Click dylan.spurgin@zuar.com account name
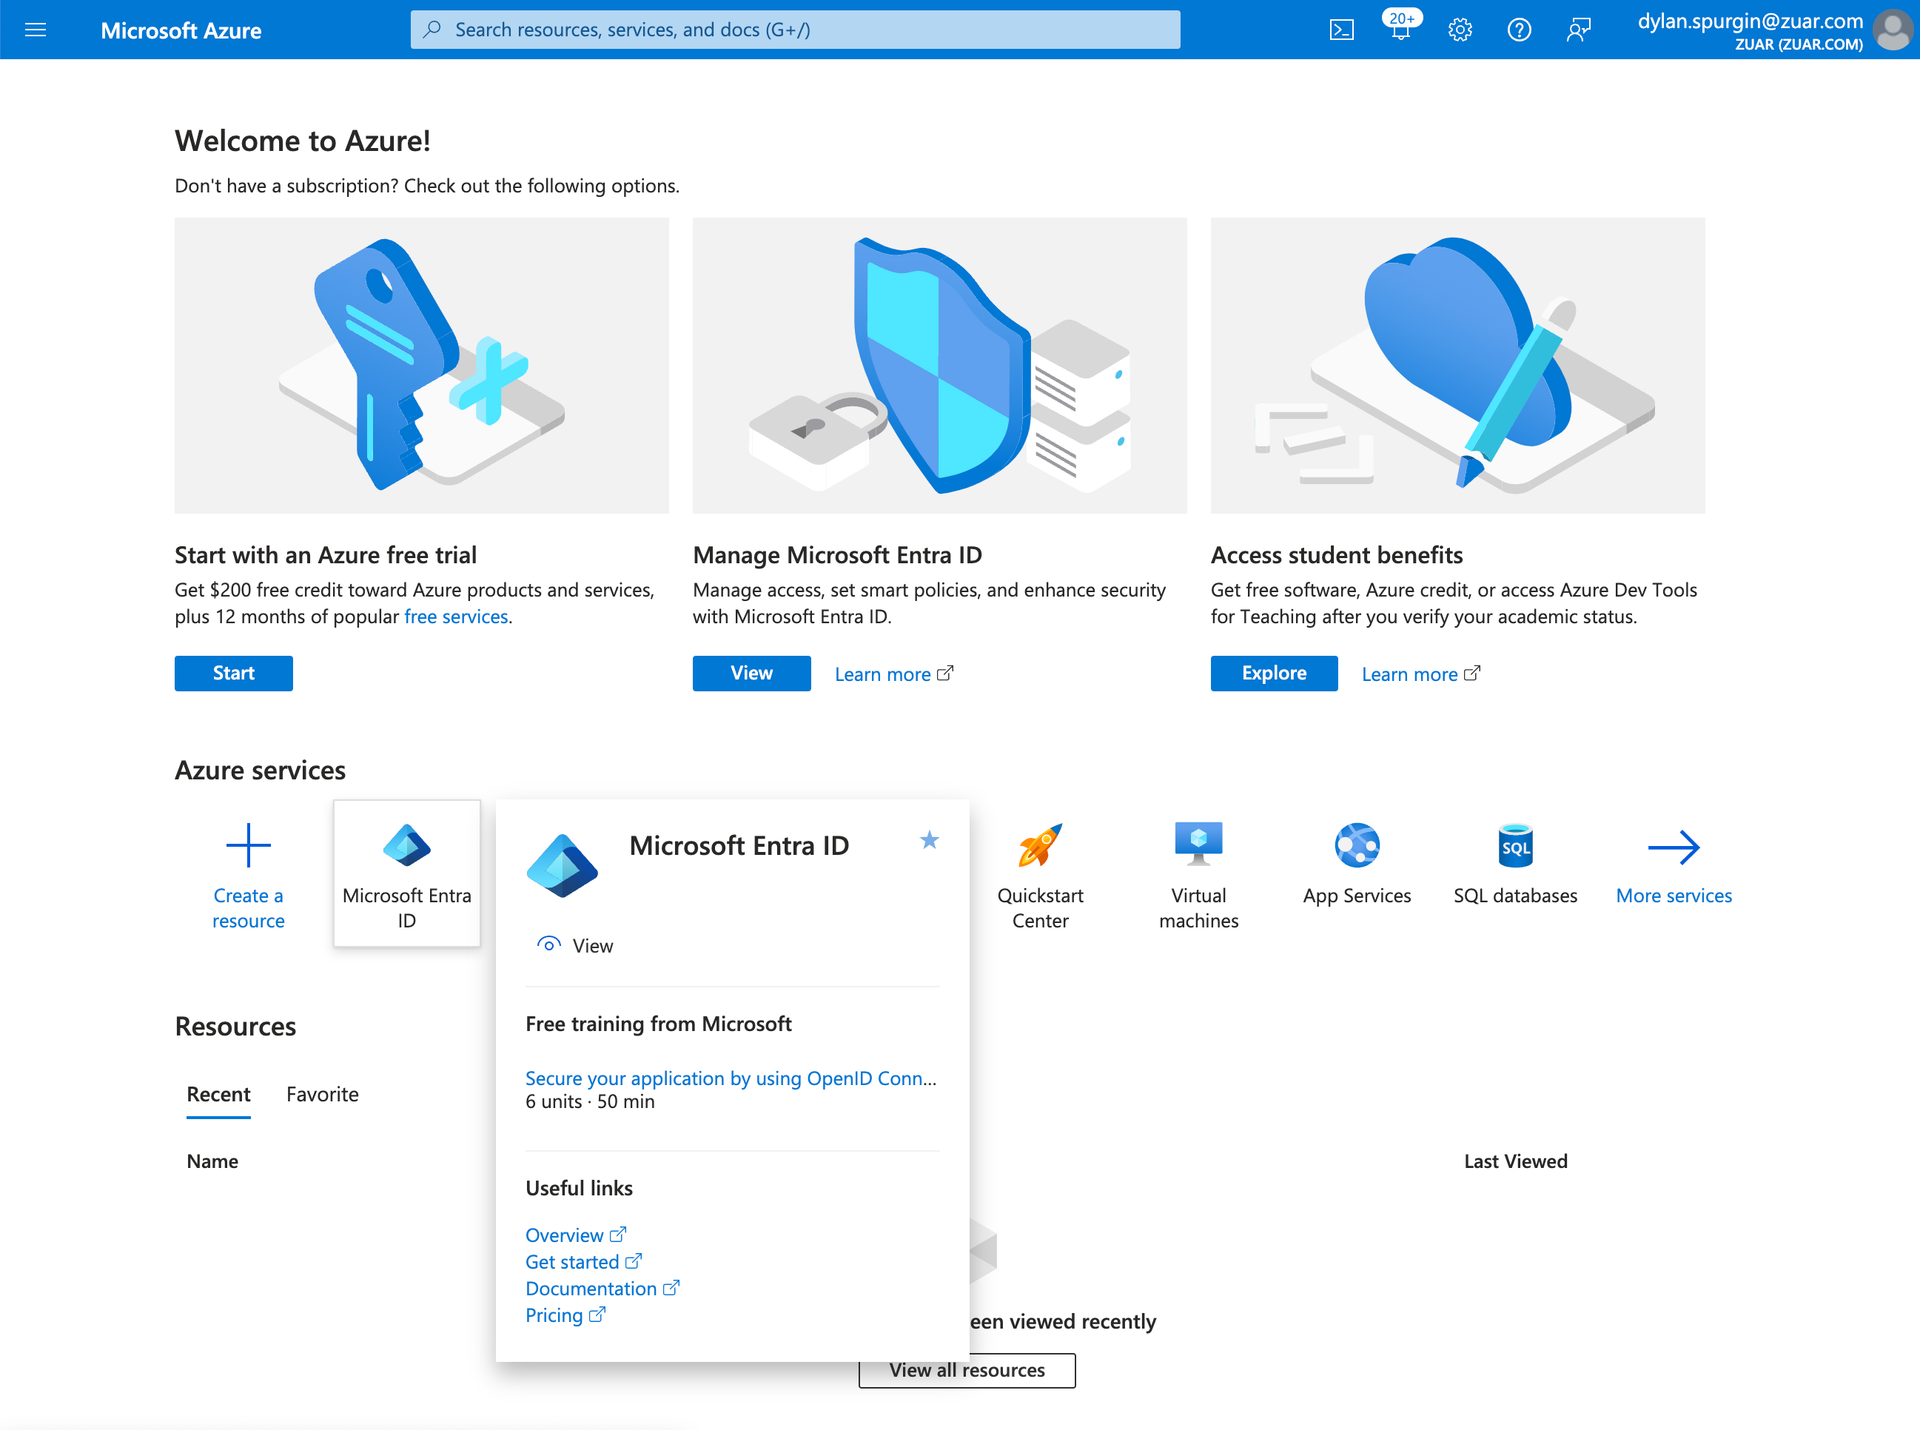Screen dimensions: 1920x1430 pos(1750,21)
